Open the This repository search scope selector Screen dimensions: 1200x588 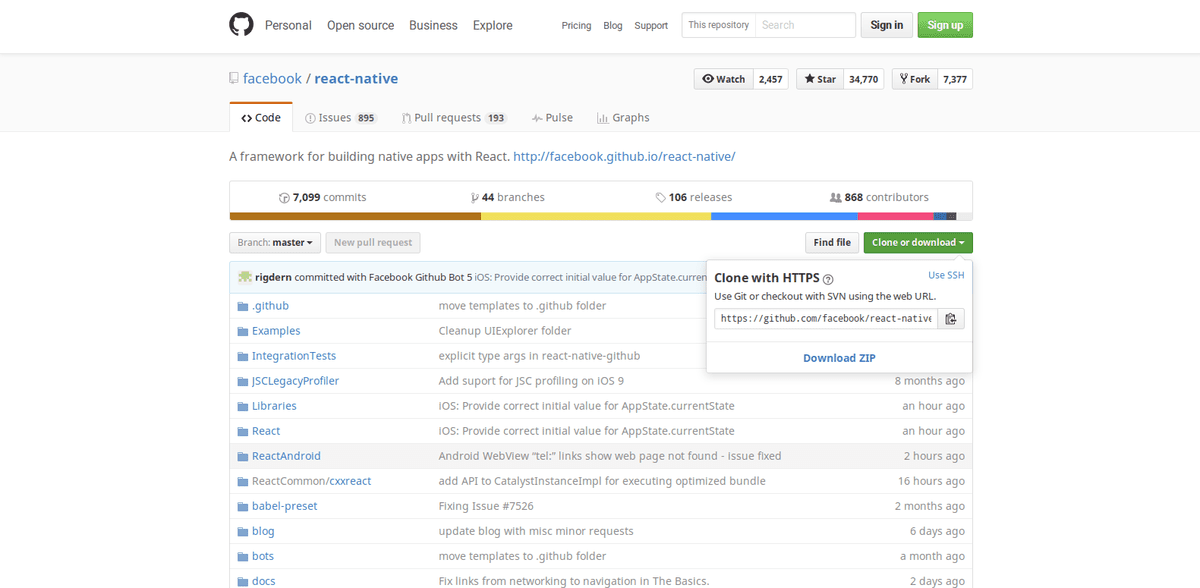(718, 25)
